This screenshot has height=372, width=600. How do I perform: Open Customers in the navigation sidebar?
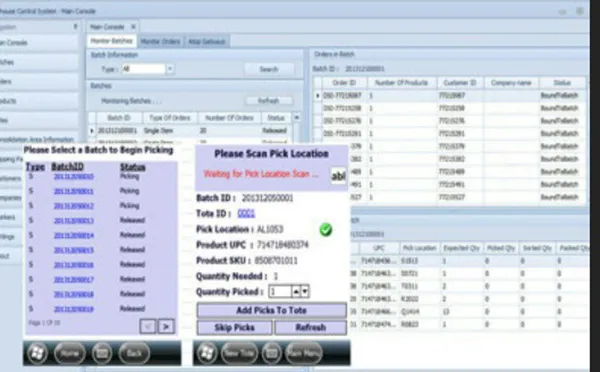pos(11,178)
